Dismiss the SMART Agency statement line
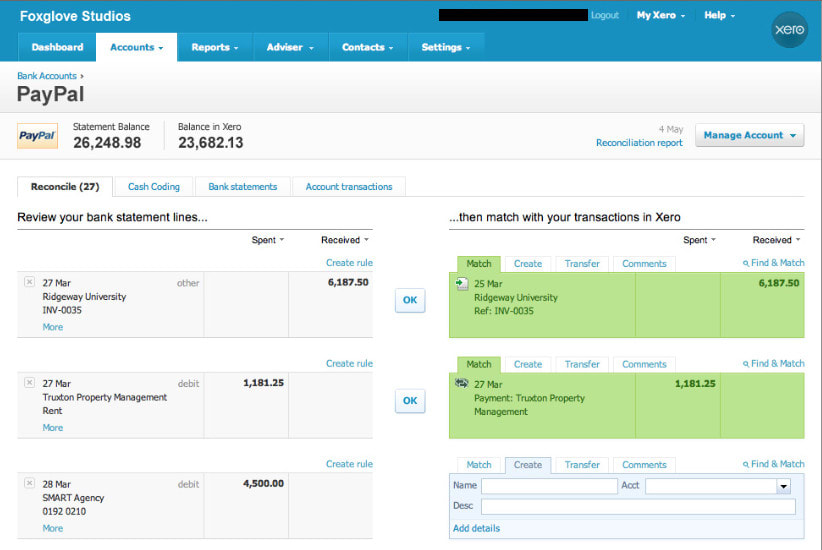Image resolution: width=822 pixels, height=550 pixels. pyautogui.click(x=29, y=483)
